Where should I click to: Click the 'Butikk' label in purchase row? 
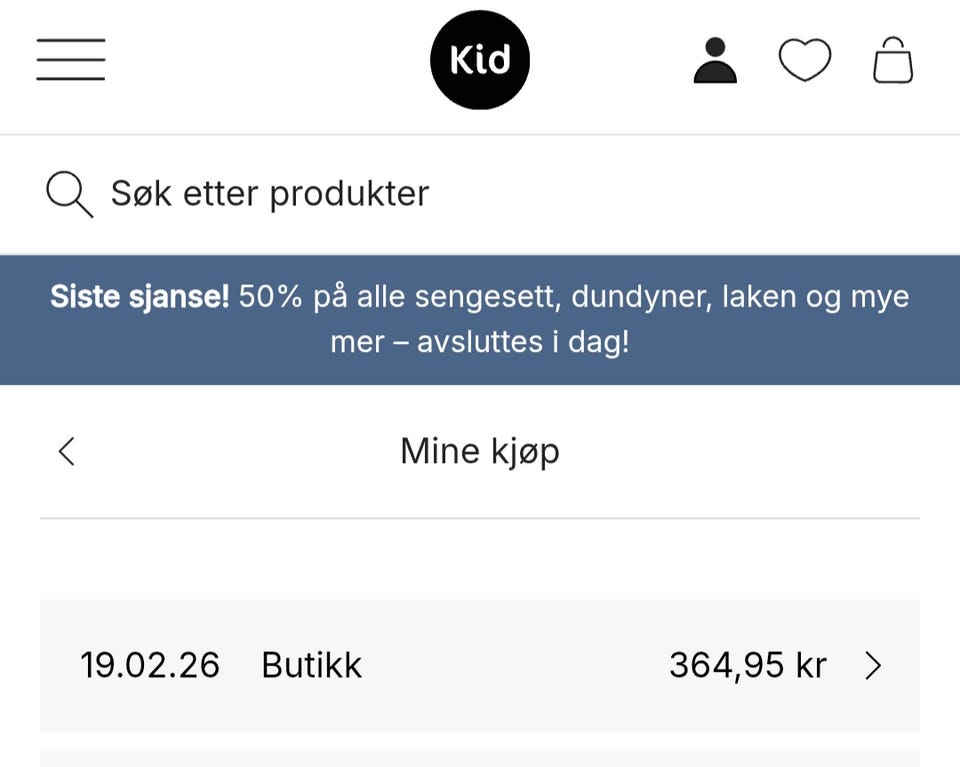(312, 665)
